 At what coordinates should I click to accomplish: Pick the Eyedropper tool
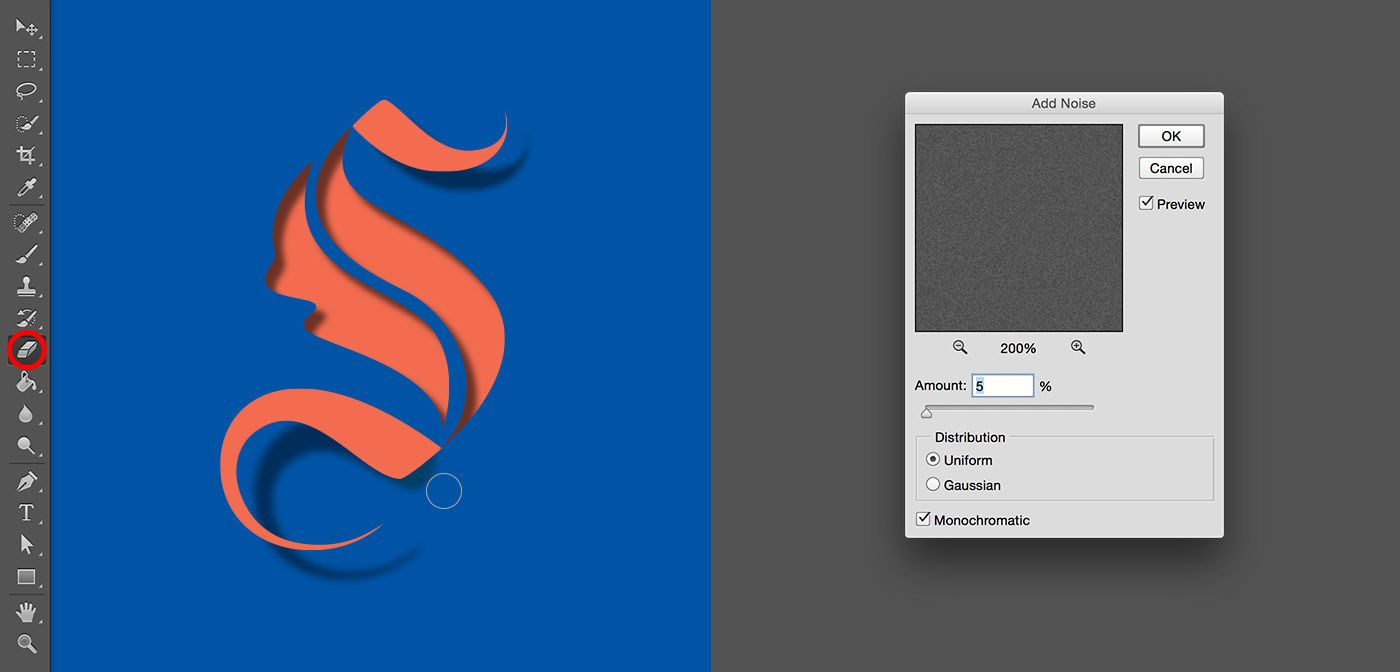(26, 188)
